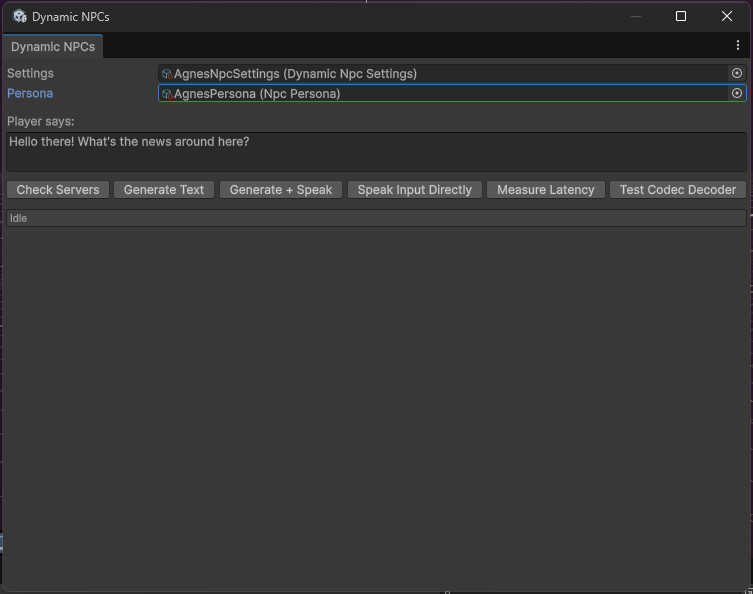Screen dimensions: 753x594
Task: Select the Dynamic NPCs tab
Action: (53, 47)
